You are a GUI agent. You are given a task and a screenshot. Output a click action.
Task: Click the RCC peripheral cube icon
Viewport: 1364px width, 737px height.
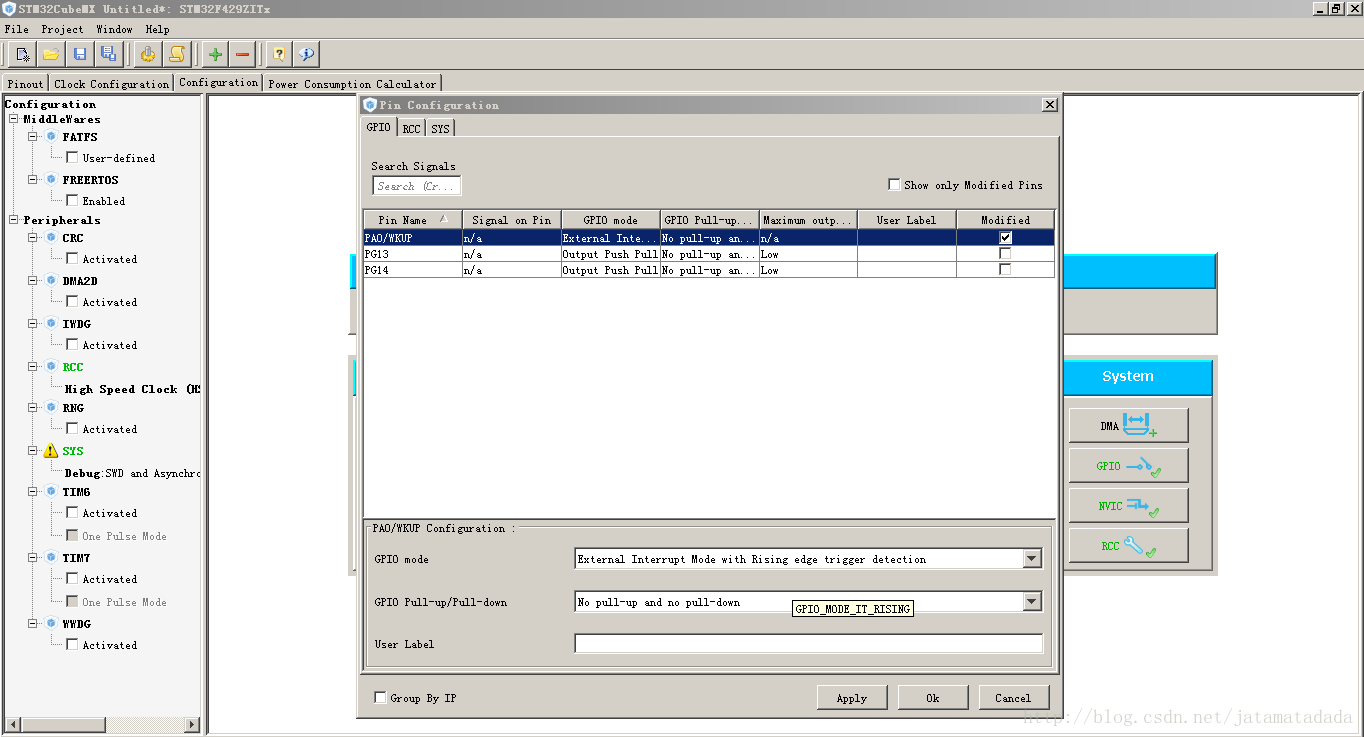(51, 366)
